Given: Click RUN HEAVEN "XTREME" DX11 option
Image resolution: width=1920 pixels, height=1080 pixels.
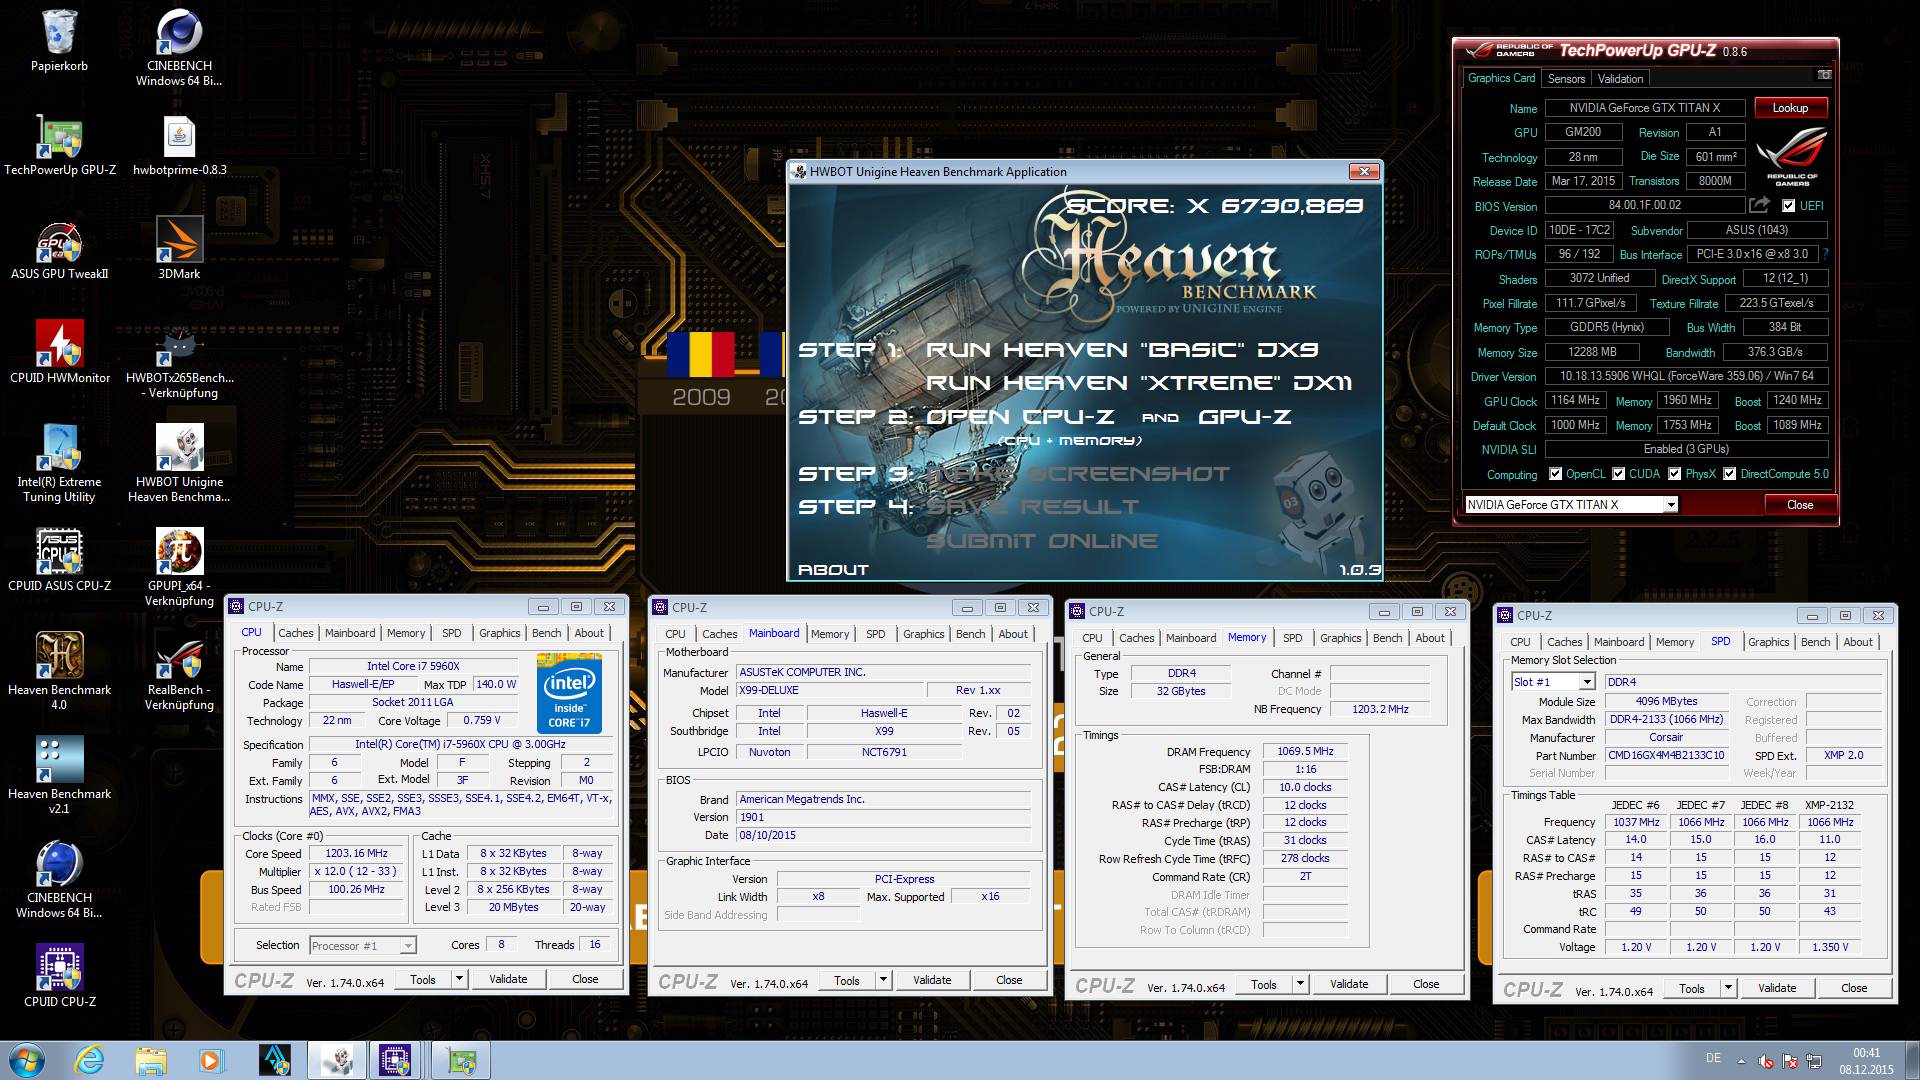Looking at the screenshot, I should click(1138, 383).
